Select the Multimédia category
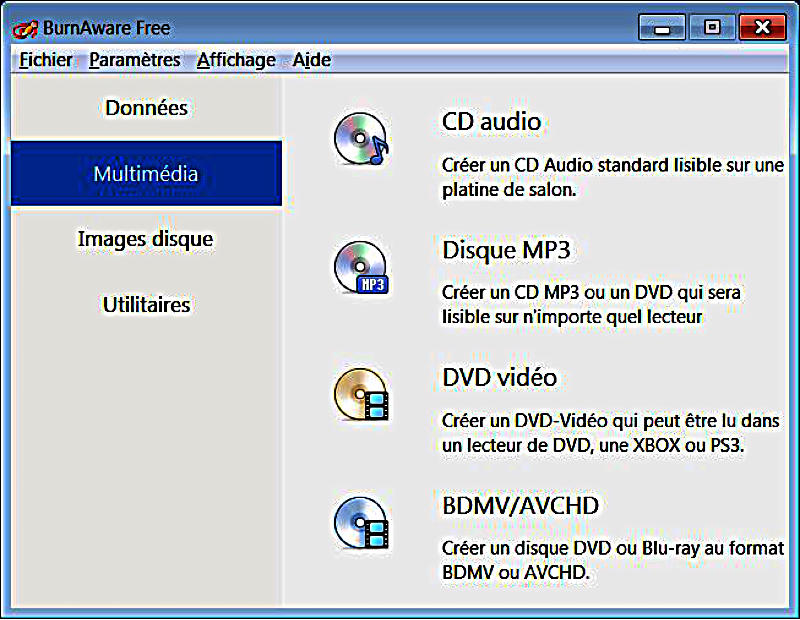Screen dimensions: 800x620 pyautogui.click(x=146, y=173)
